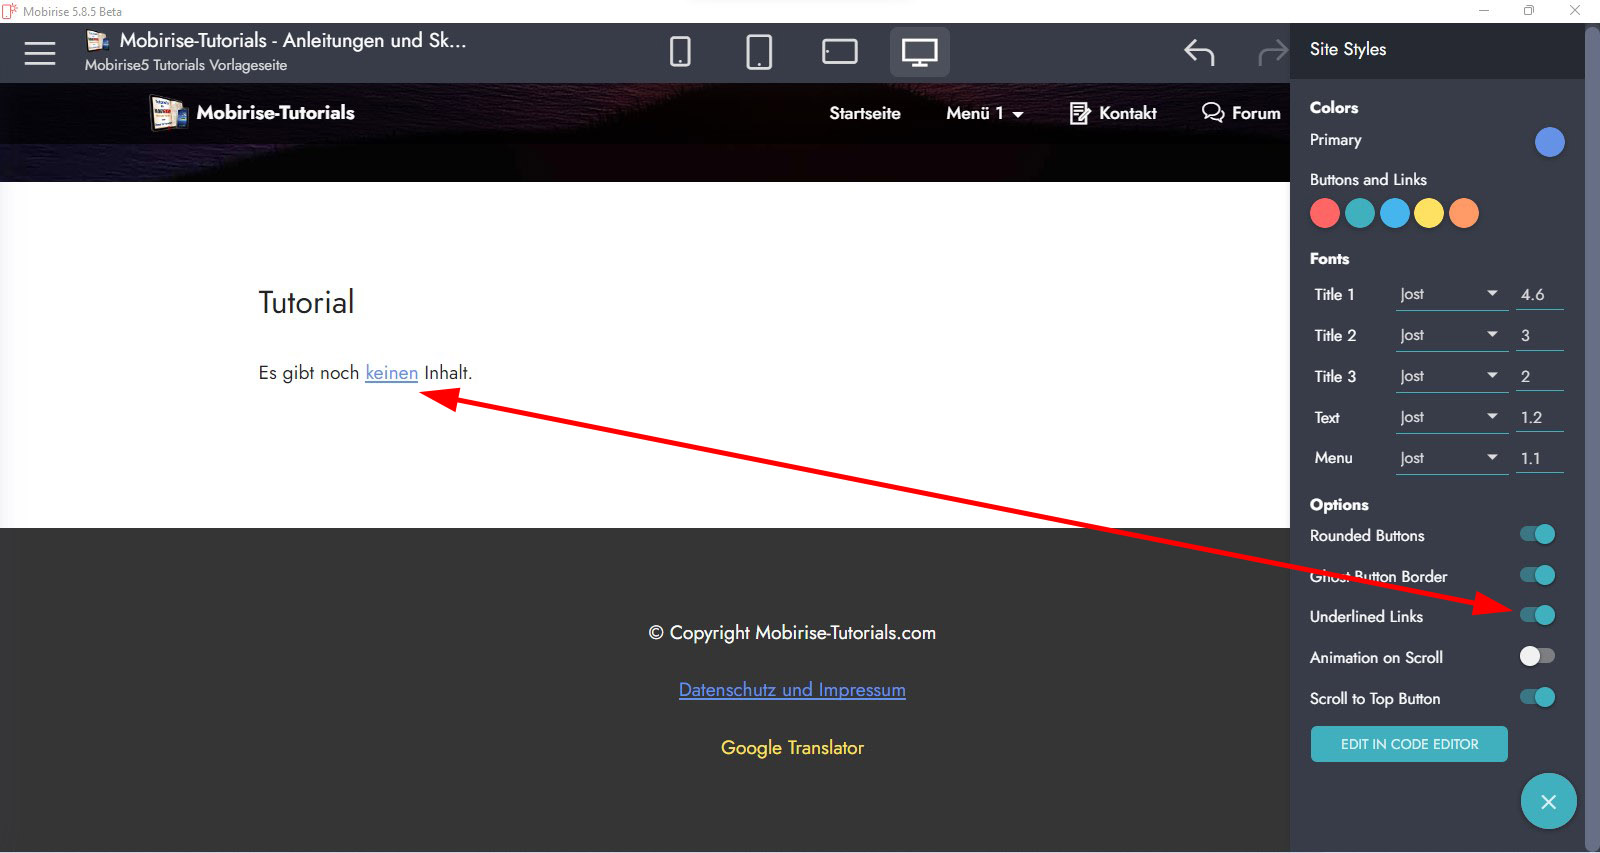1600x853 pixels.
Task: Pick the Primary color swatch
Action: click(x=1549, y=142)
